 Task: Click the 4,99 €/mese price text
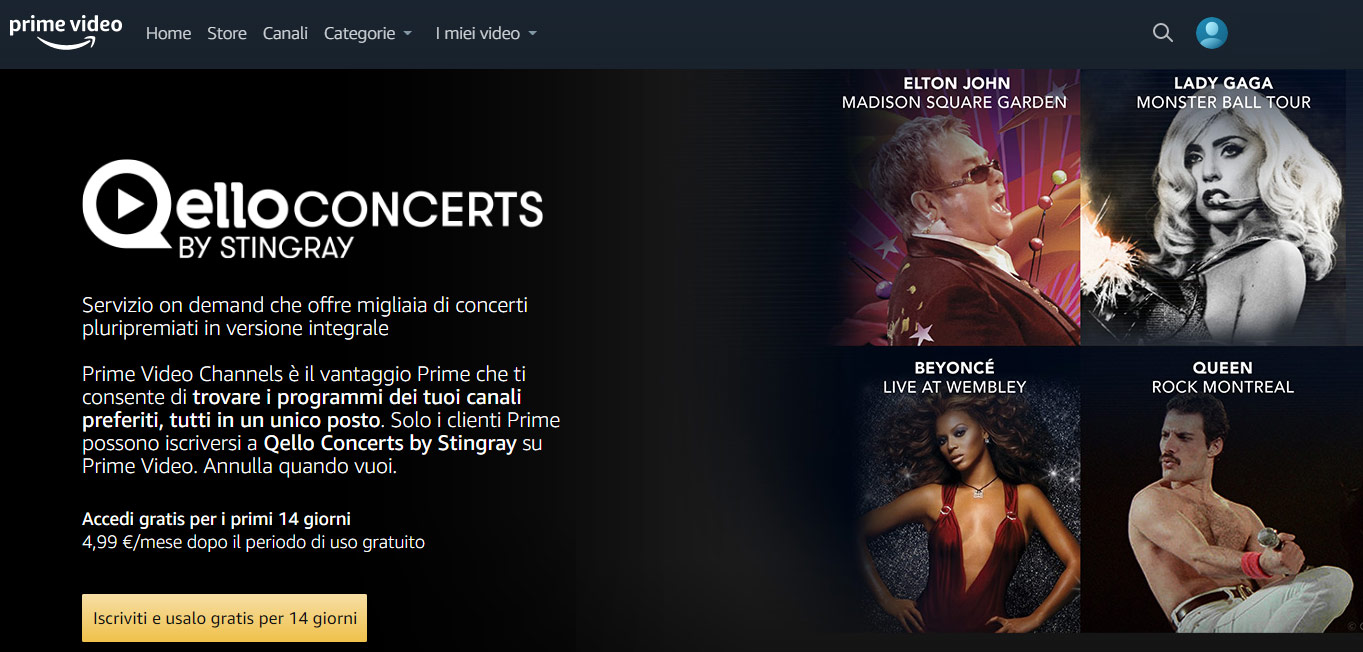[138, 542]
